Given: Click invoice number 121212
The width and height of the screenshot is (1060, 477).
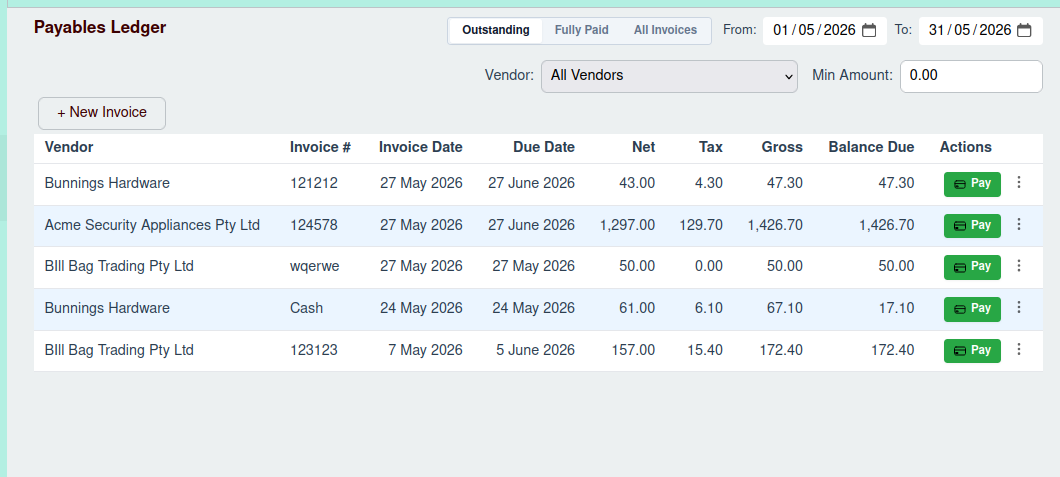Looking at the screenshot, I should tap(314, 183).
